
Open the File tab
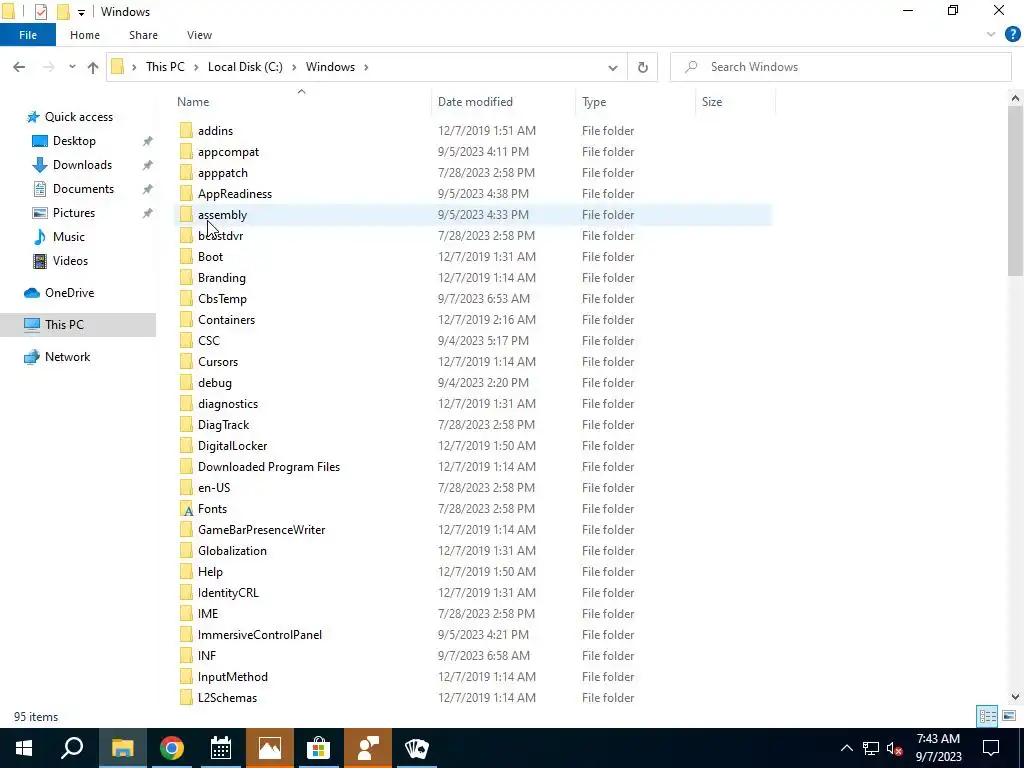28,35
